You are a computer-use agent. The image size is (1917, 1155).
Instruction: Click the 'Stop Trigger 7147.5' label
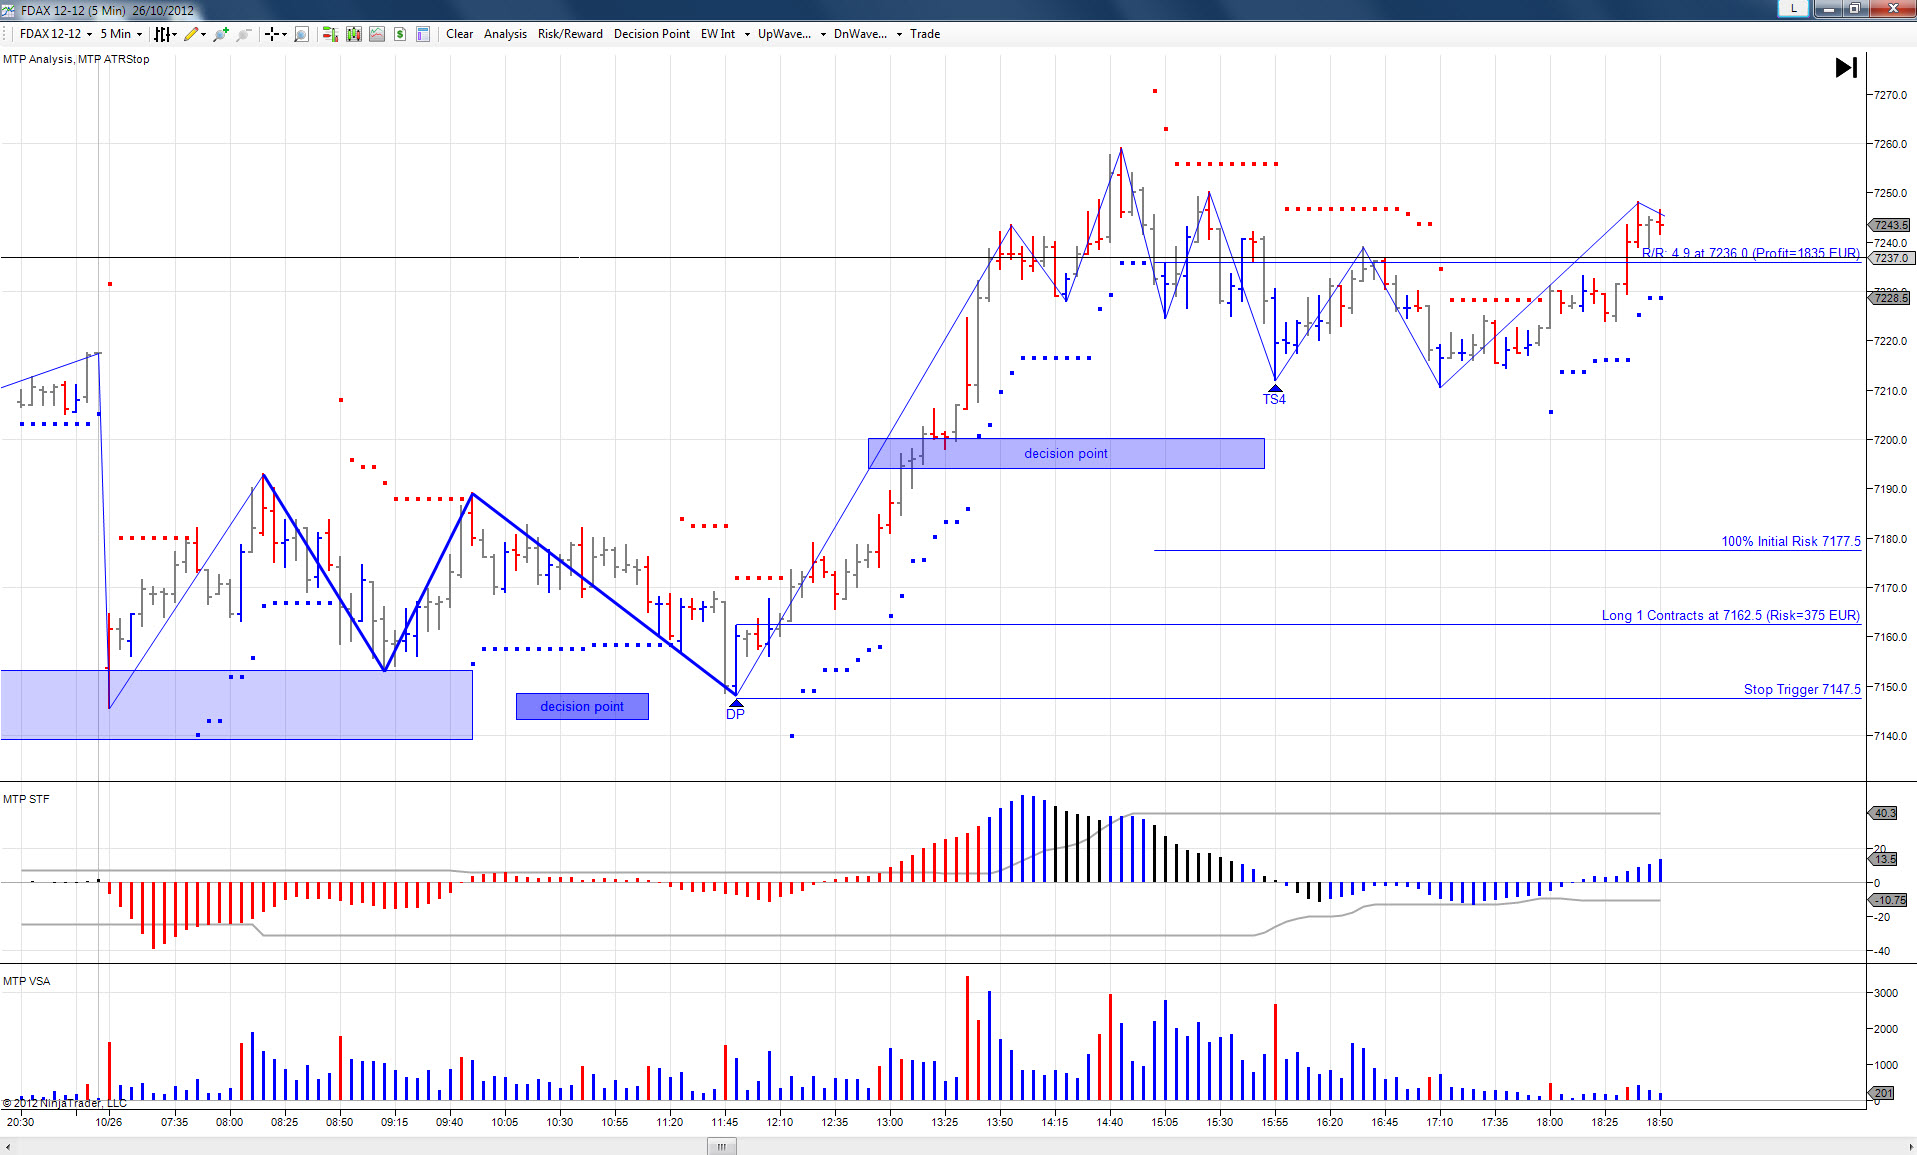(x=1802, y=689)
